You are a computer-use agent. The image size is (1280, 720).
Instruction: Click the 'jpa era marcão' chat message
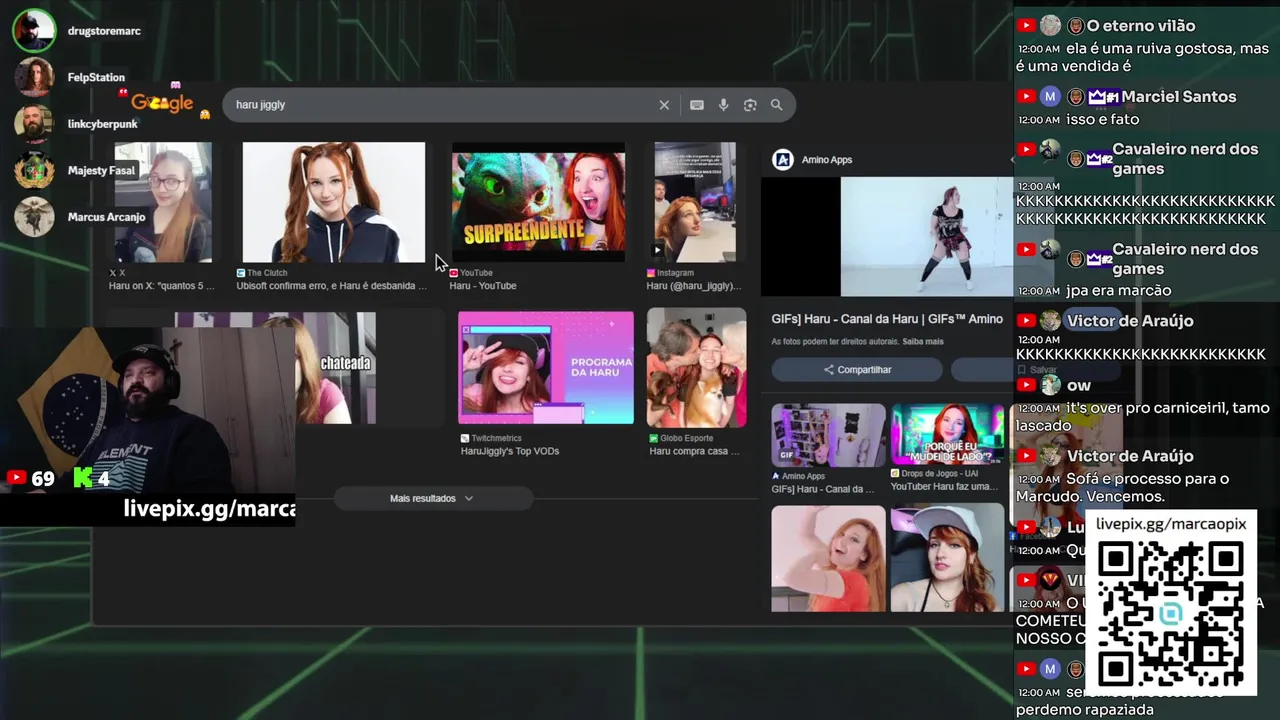coord(1118,291)
